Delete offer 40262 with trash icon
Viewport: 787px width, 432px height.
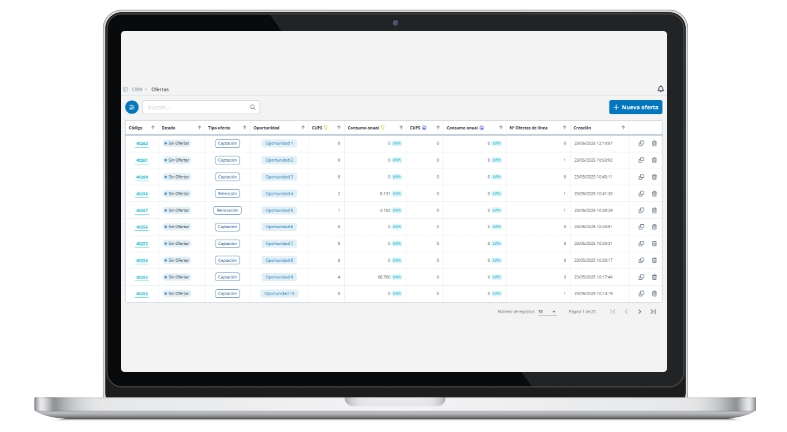(655, 144)
